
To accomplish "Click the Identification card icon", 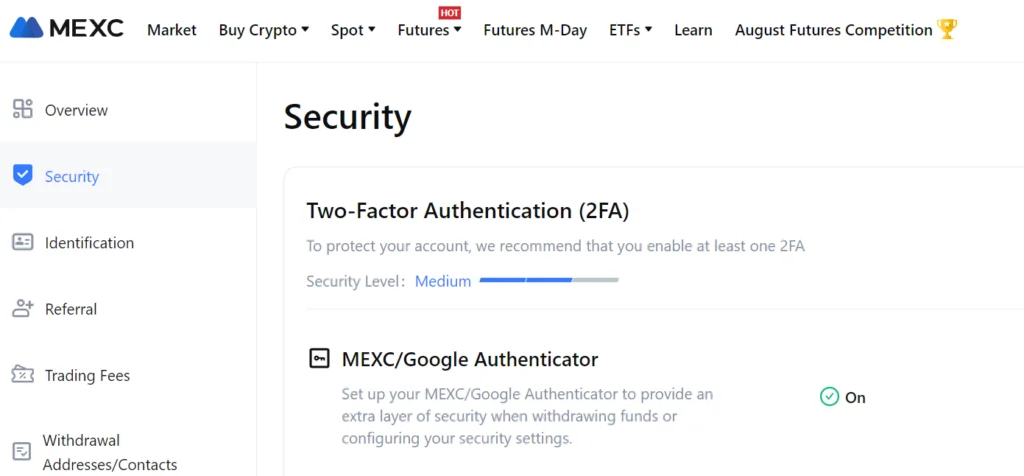I will (23, 242).
